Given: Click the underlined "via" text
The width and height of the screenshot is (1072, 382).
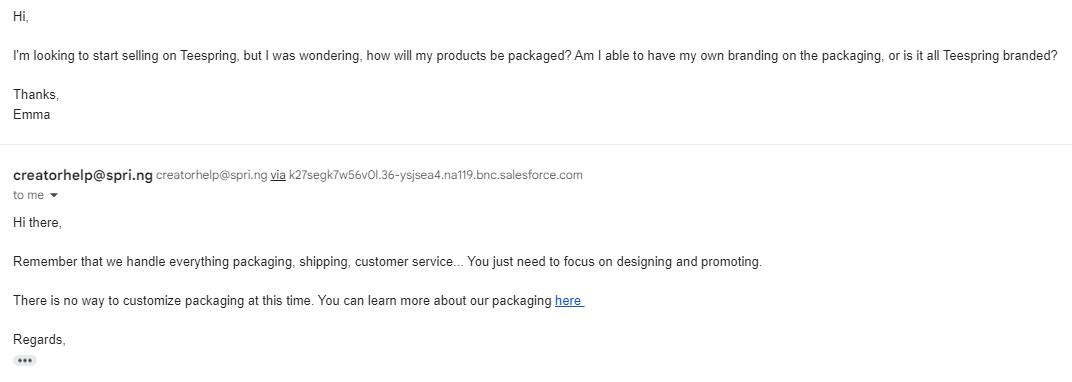Looking at the screenshot, I should (x=278, y=175).
